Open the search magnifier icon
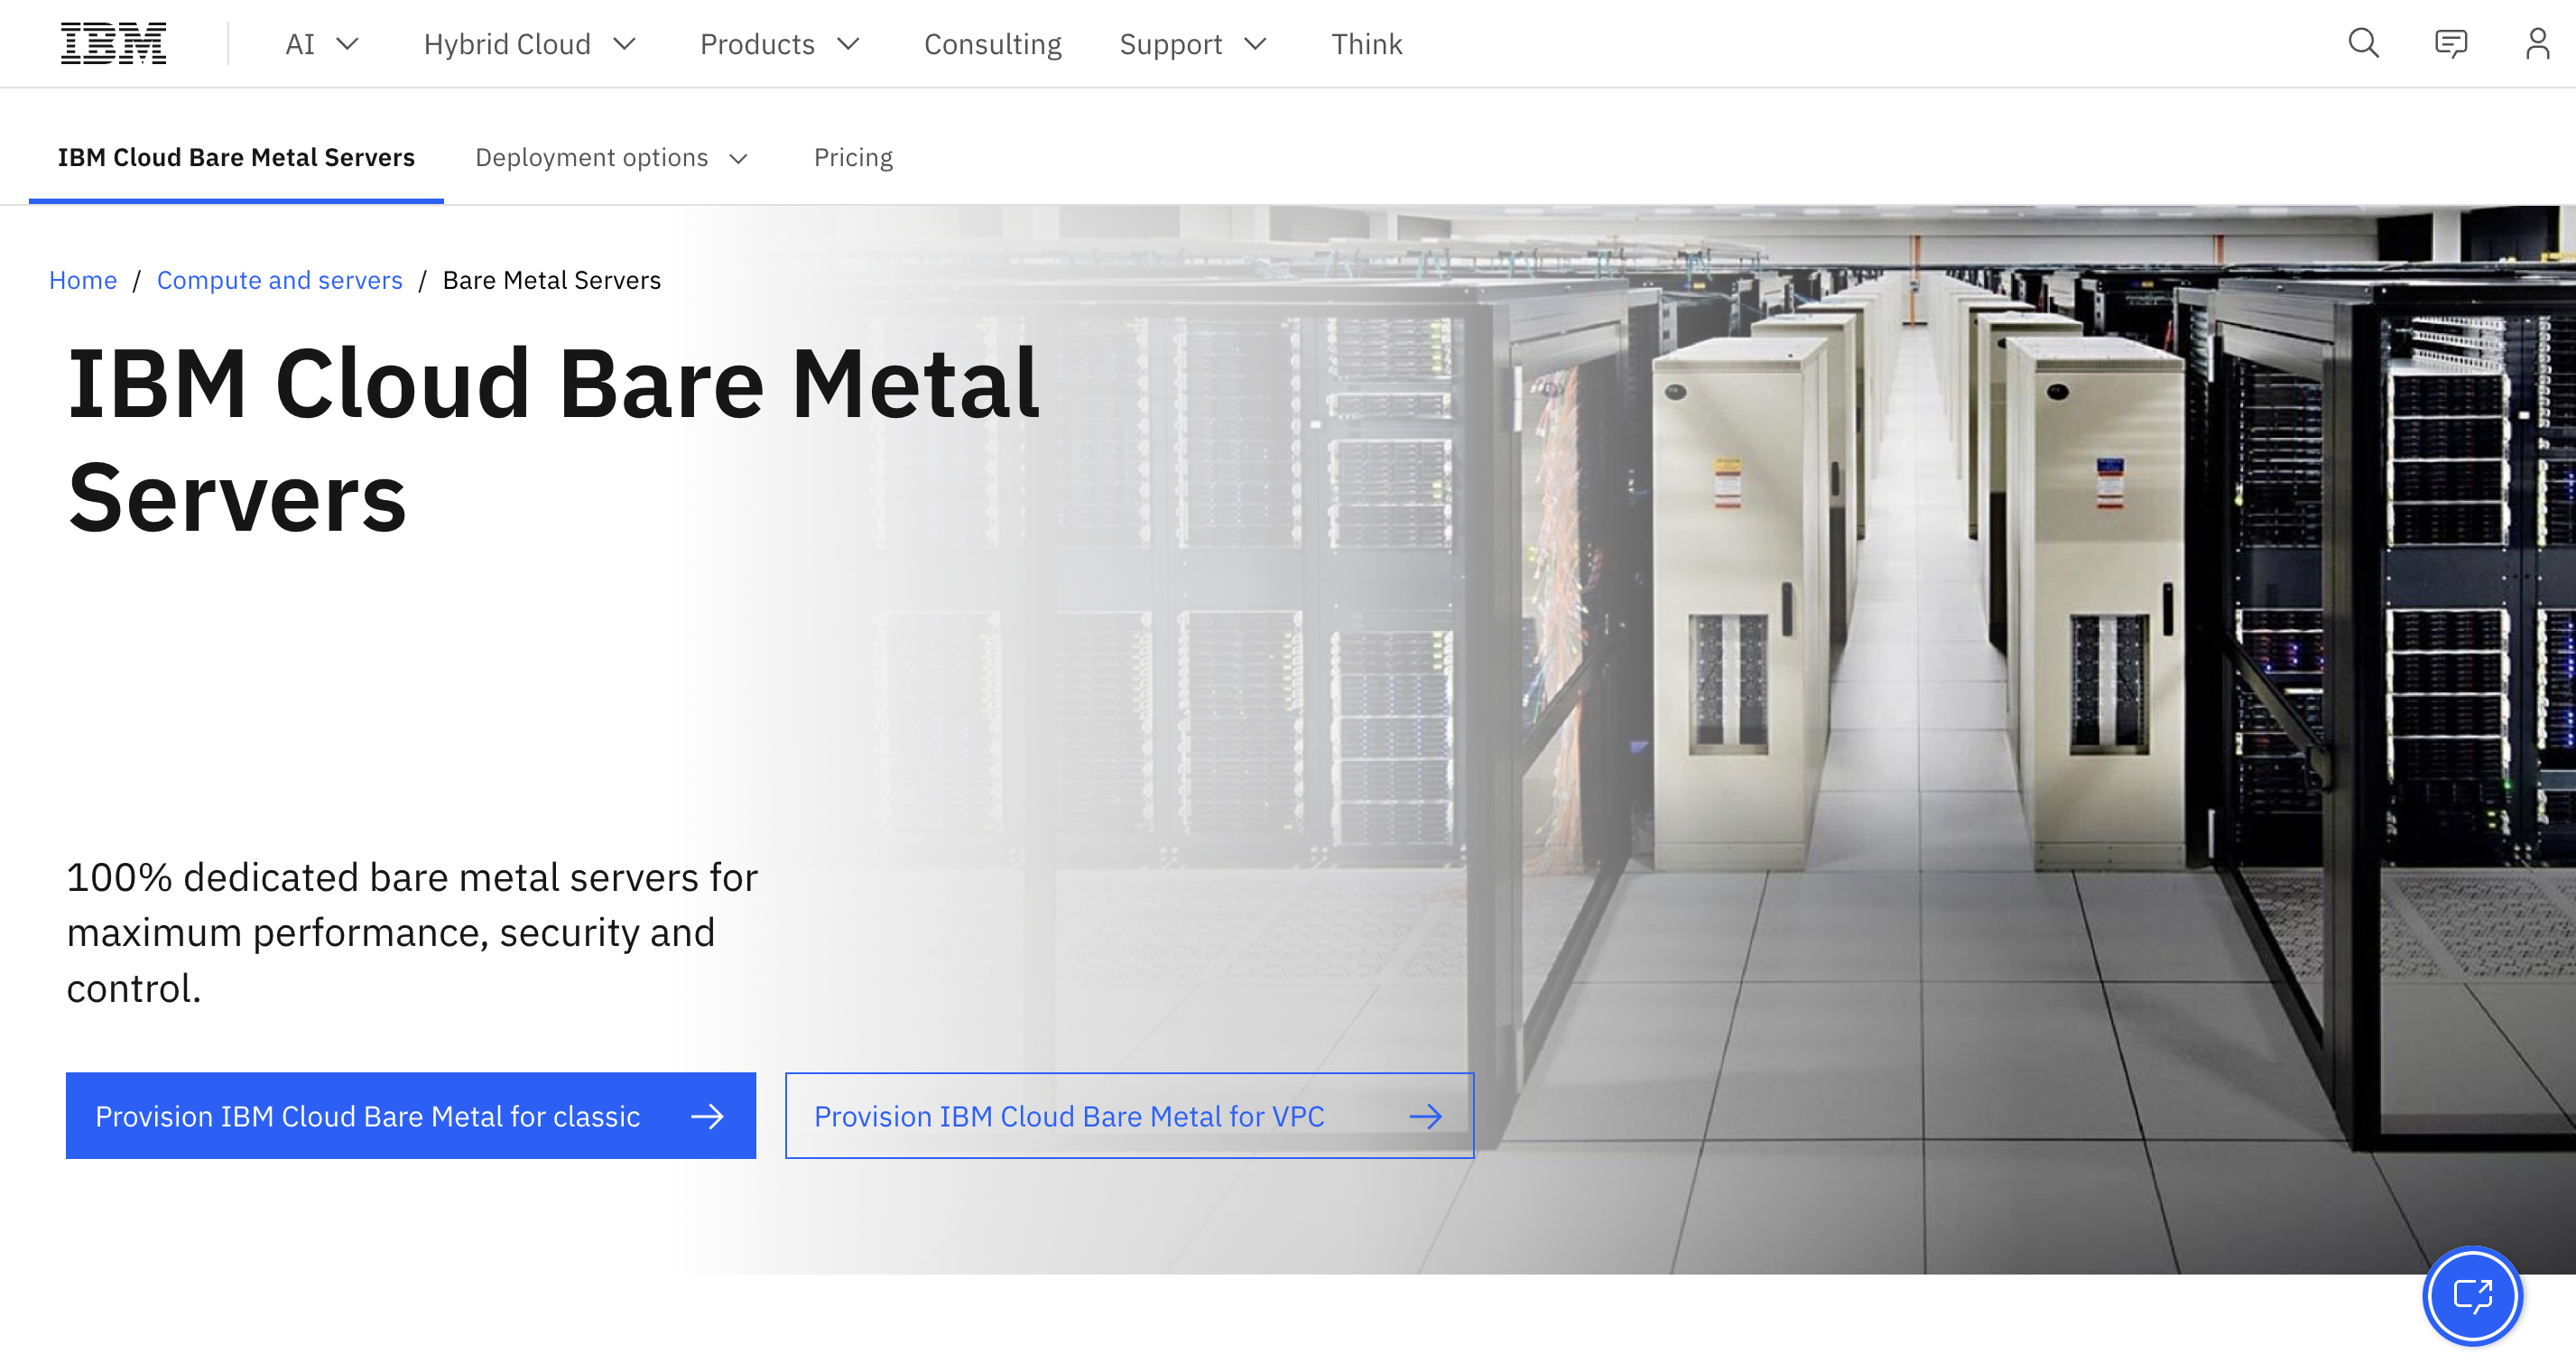Viewport: 2576px width, 1363px height. pyautogui.click(x=2363, y=43)
